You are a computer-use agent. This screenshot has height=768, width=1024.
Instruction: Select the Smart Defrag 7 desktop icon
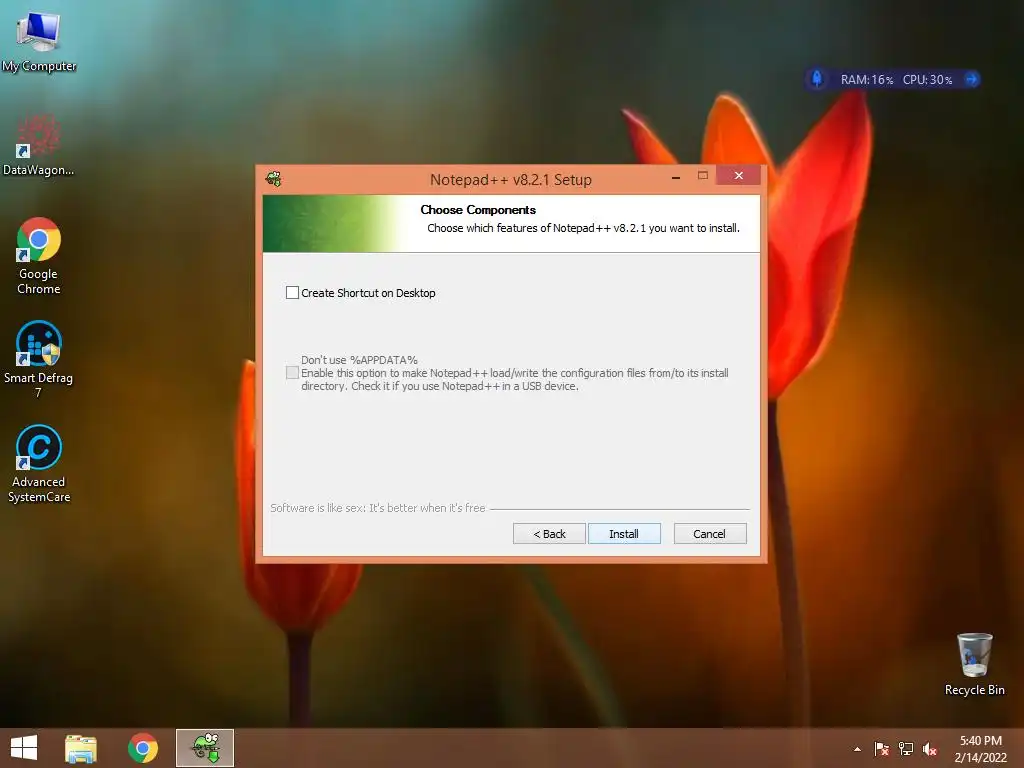tap(39, 359)
